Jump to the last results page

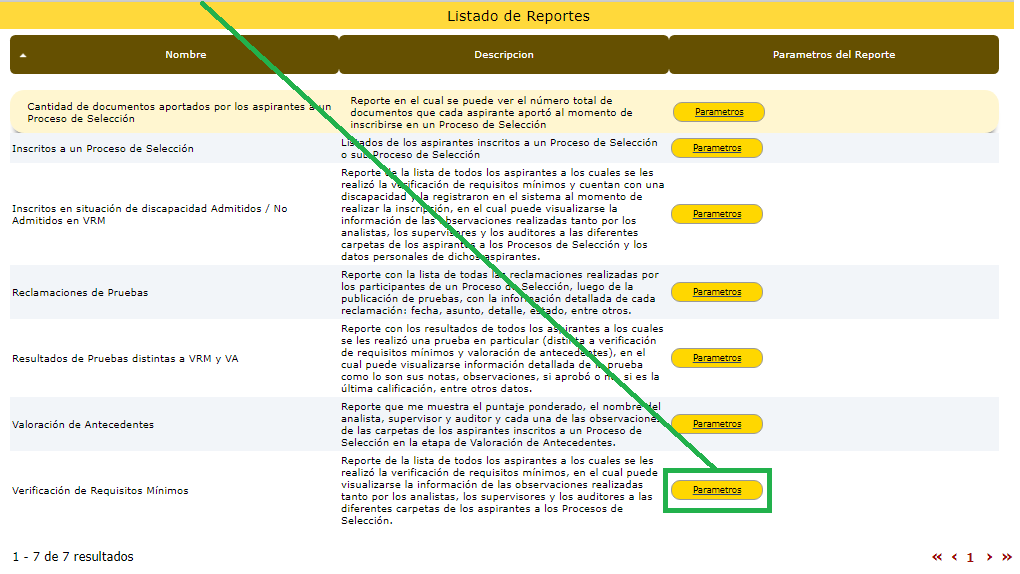1006,557
